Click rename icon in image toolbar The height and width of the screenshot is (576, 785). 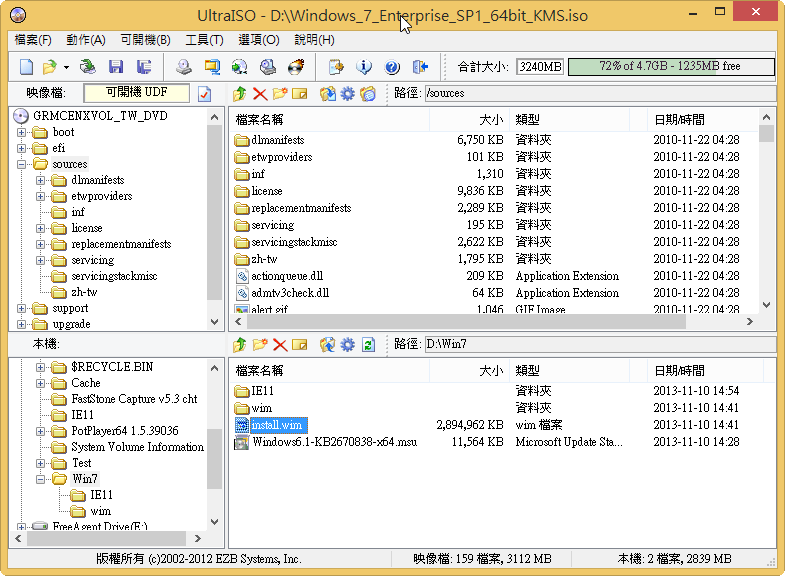click(x=299, y=94)
